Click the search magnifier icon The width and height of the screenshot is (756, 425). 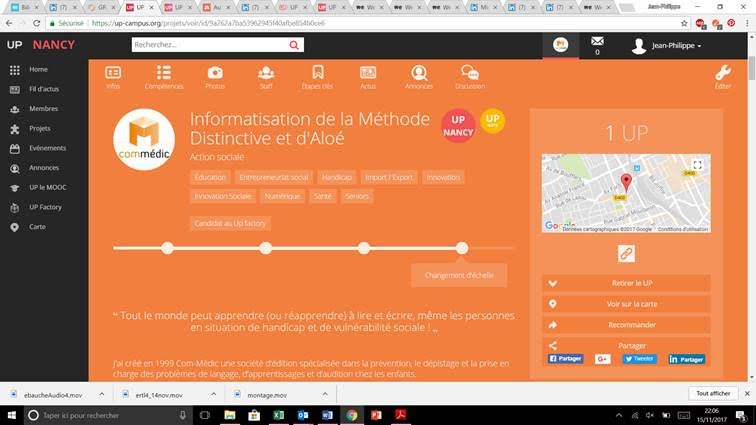(294, 45)
